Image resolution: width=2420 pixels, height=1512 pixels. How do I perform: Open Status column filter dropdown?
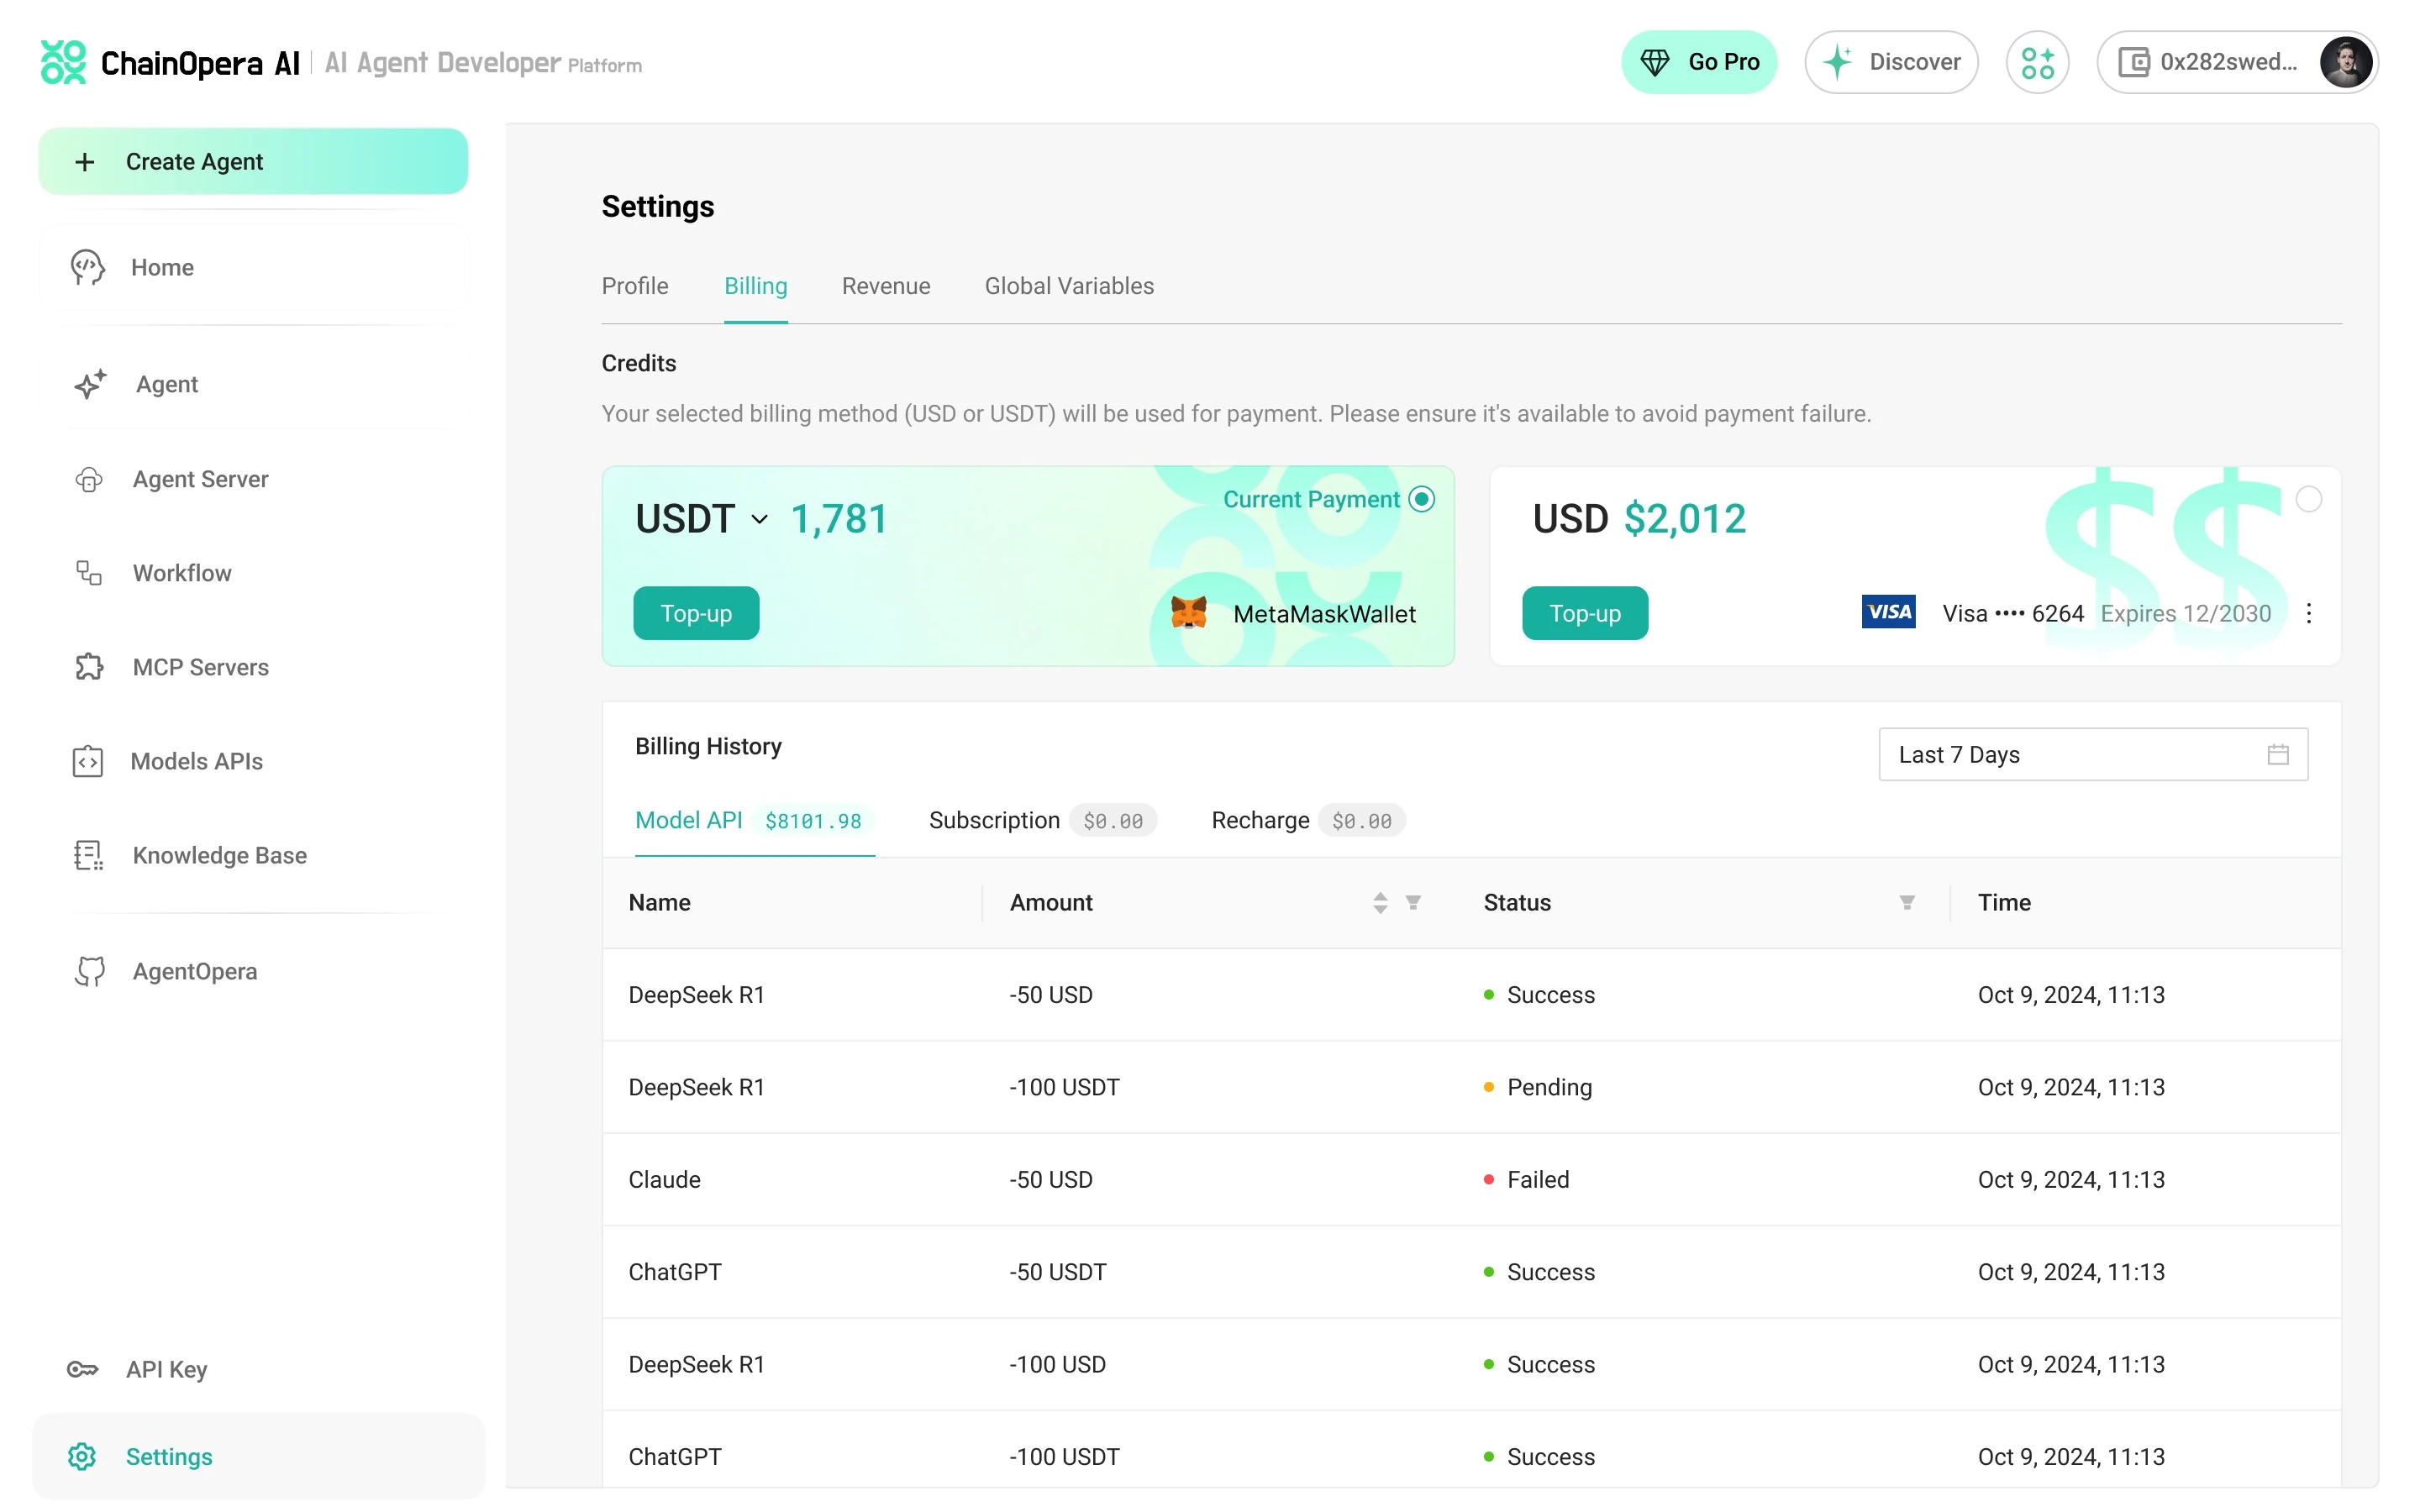click(x=1907, y=903)
